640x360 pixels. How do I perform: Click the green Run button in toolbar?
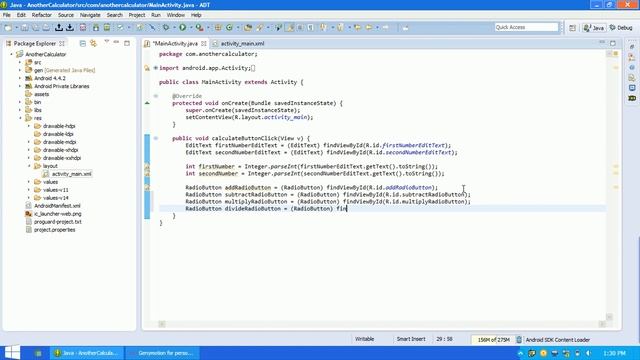pos(182,27)
